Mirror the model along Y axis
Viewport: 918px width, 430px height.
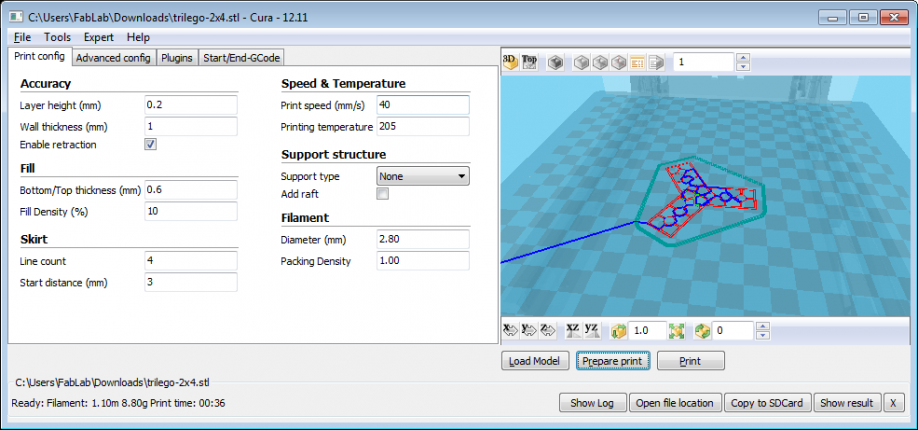(530, 331)
